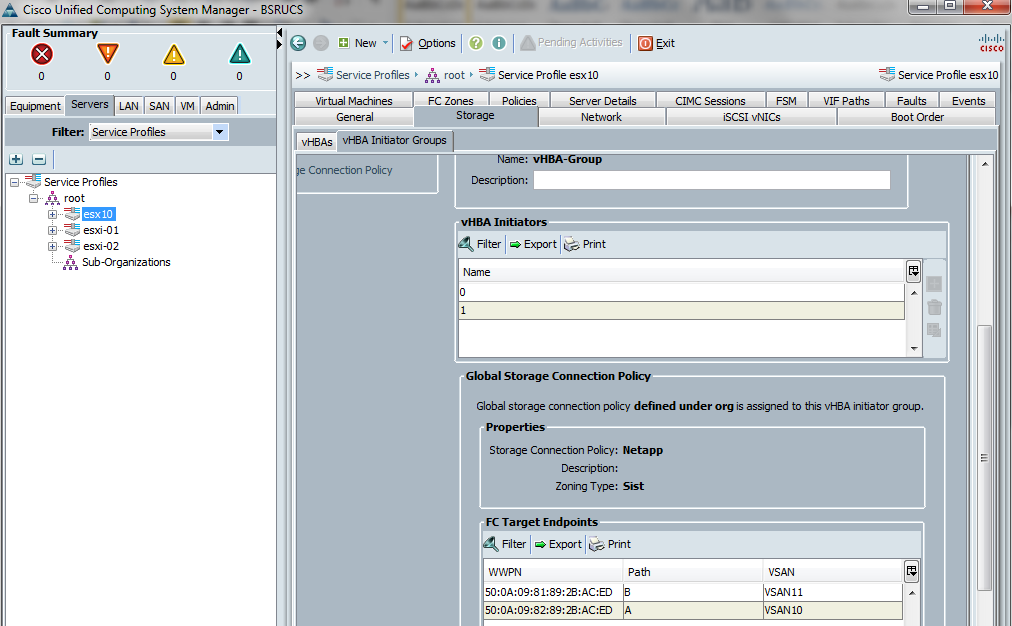
Task: Open the Boot Order tab
Action: click(x=917, y=117)
